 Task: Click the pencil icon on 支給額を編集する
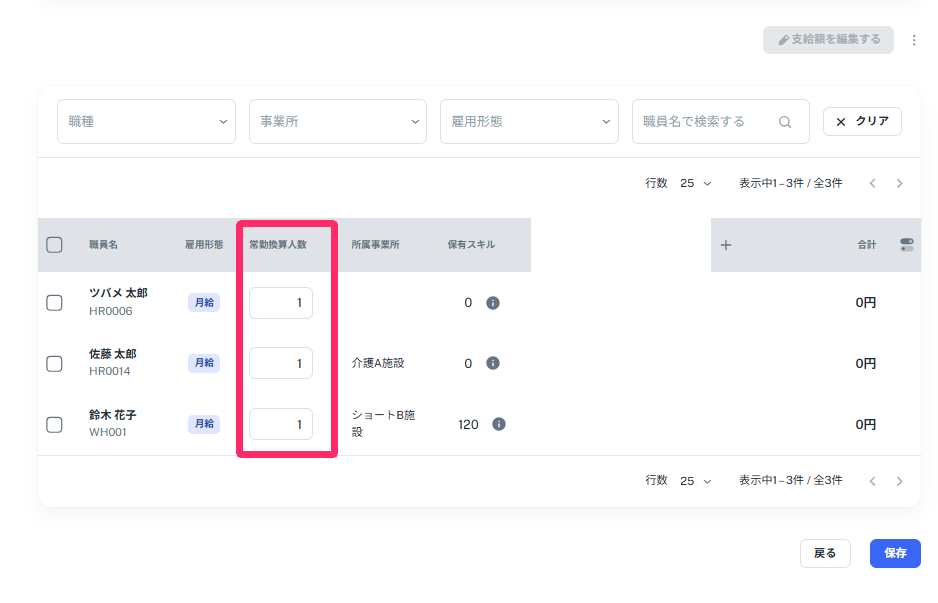click(x=783, y=40)
